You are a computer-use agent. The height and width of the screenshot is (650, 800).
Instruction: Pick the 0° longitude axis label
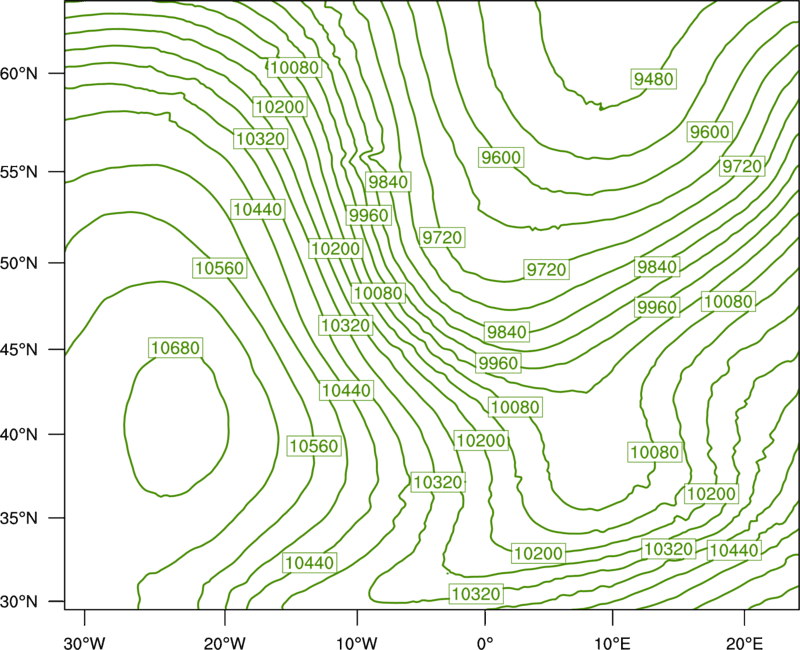point(485,643)
